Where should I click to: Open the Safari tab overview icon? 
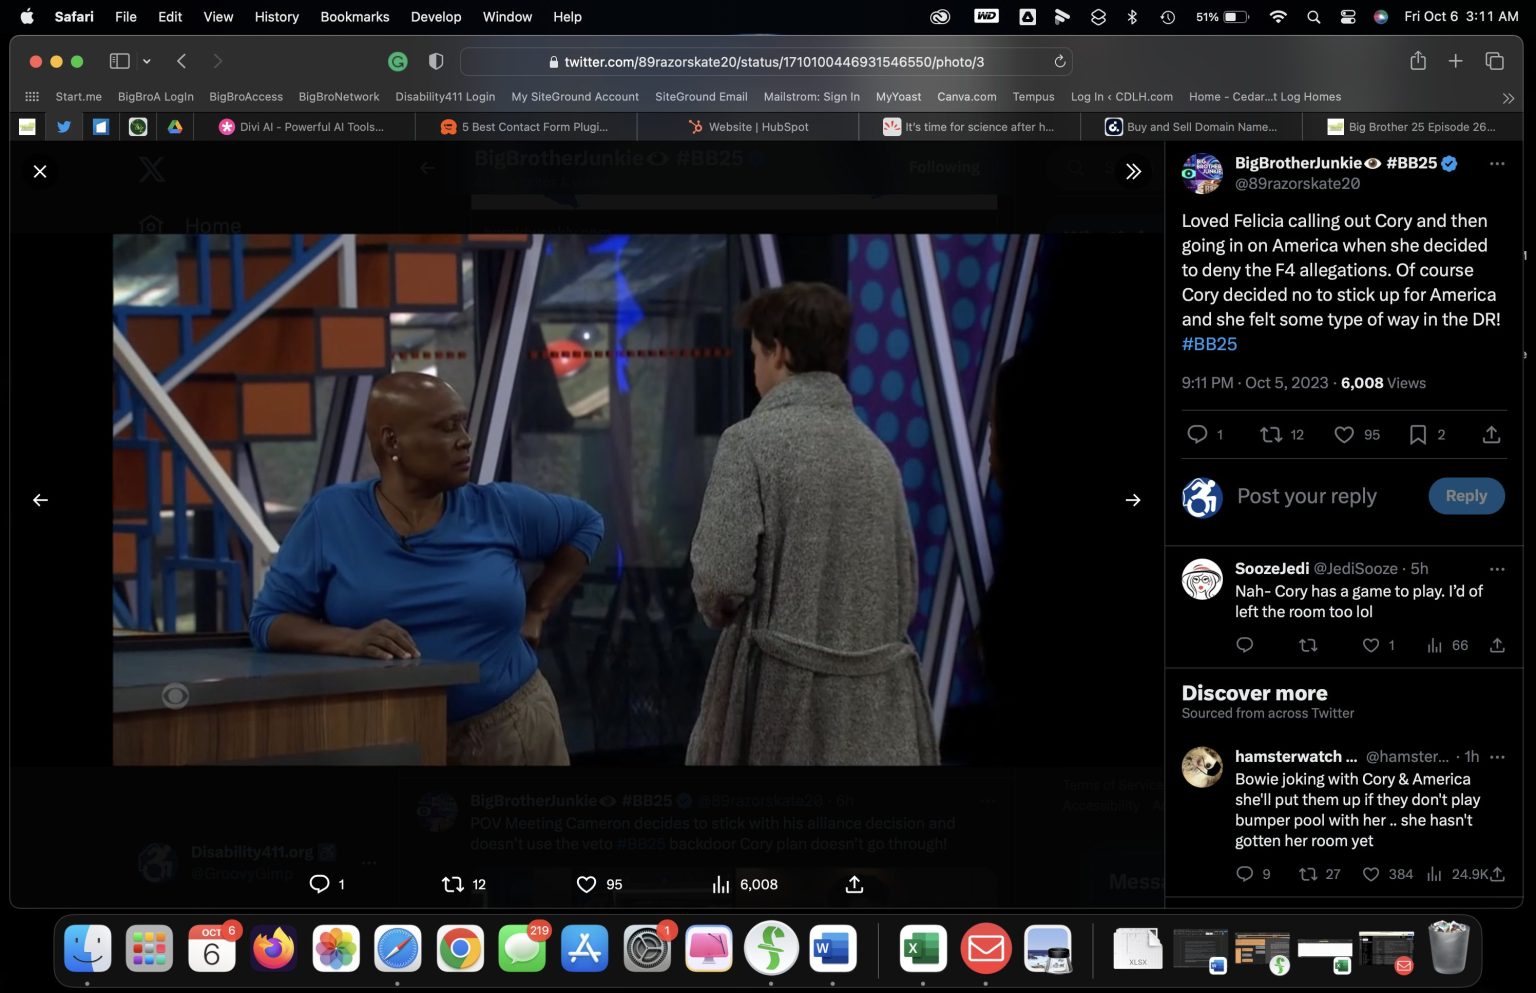pyautogui.click(x=1494, y=62)
